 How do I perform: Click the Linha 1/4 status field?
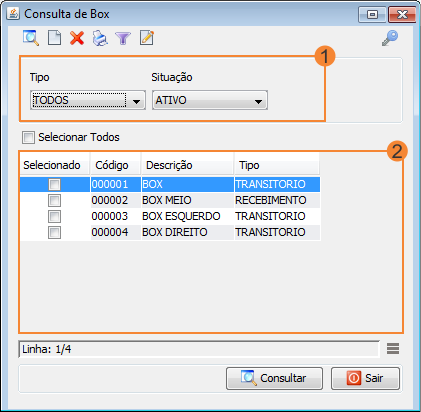(x=199, y=349)
